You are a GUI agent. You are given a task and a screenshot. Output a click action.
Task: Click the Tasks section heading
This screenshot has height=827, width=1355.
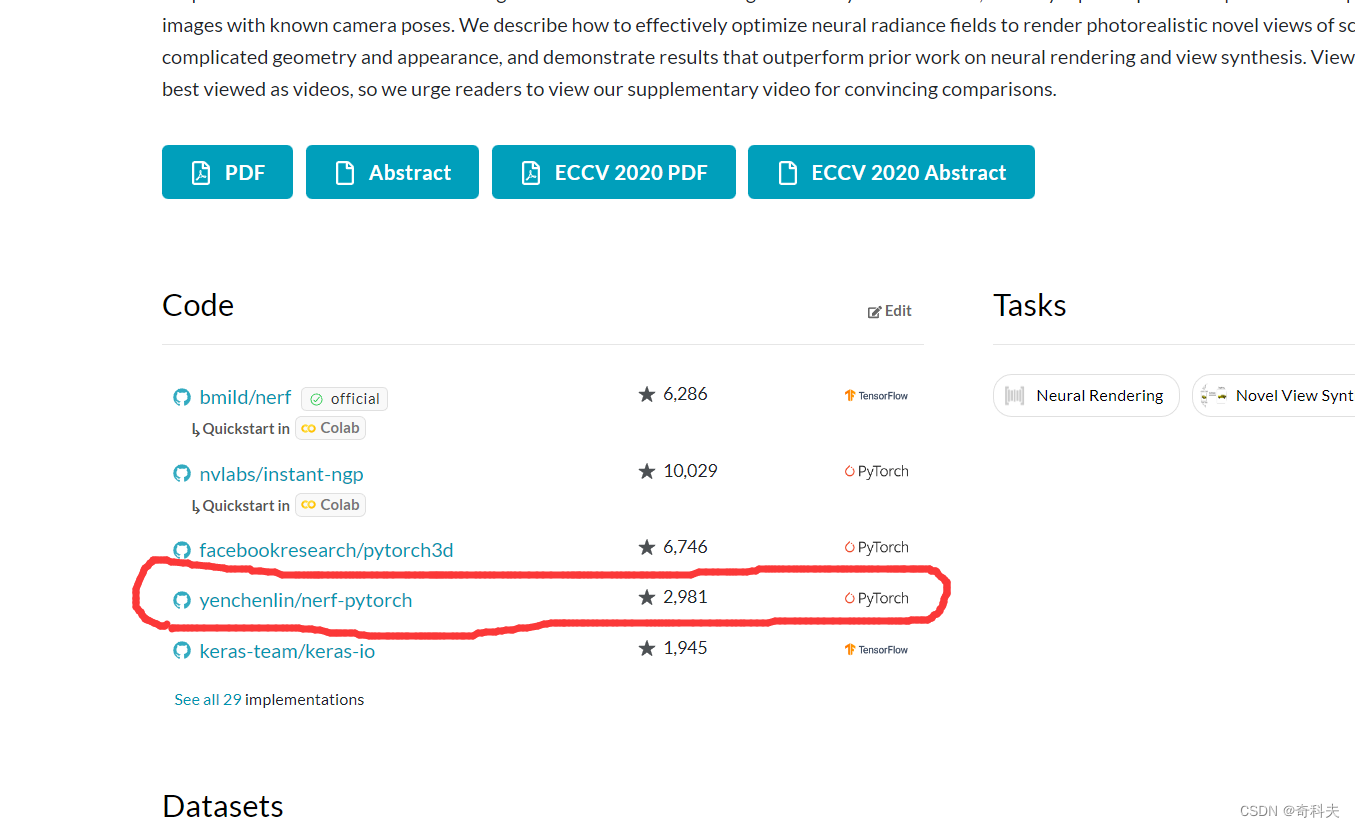pos(1030,305)
